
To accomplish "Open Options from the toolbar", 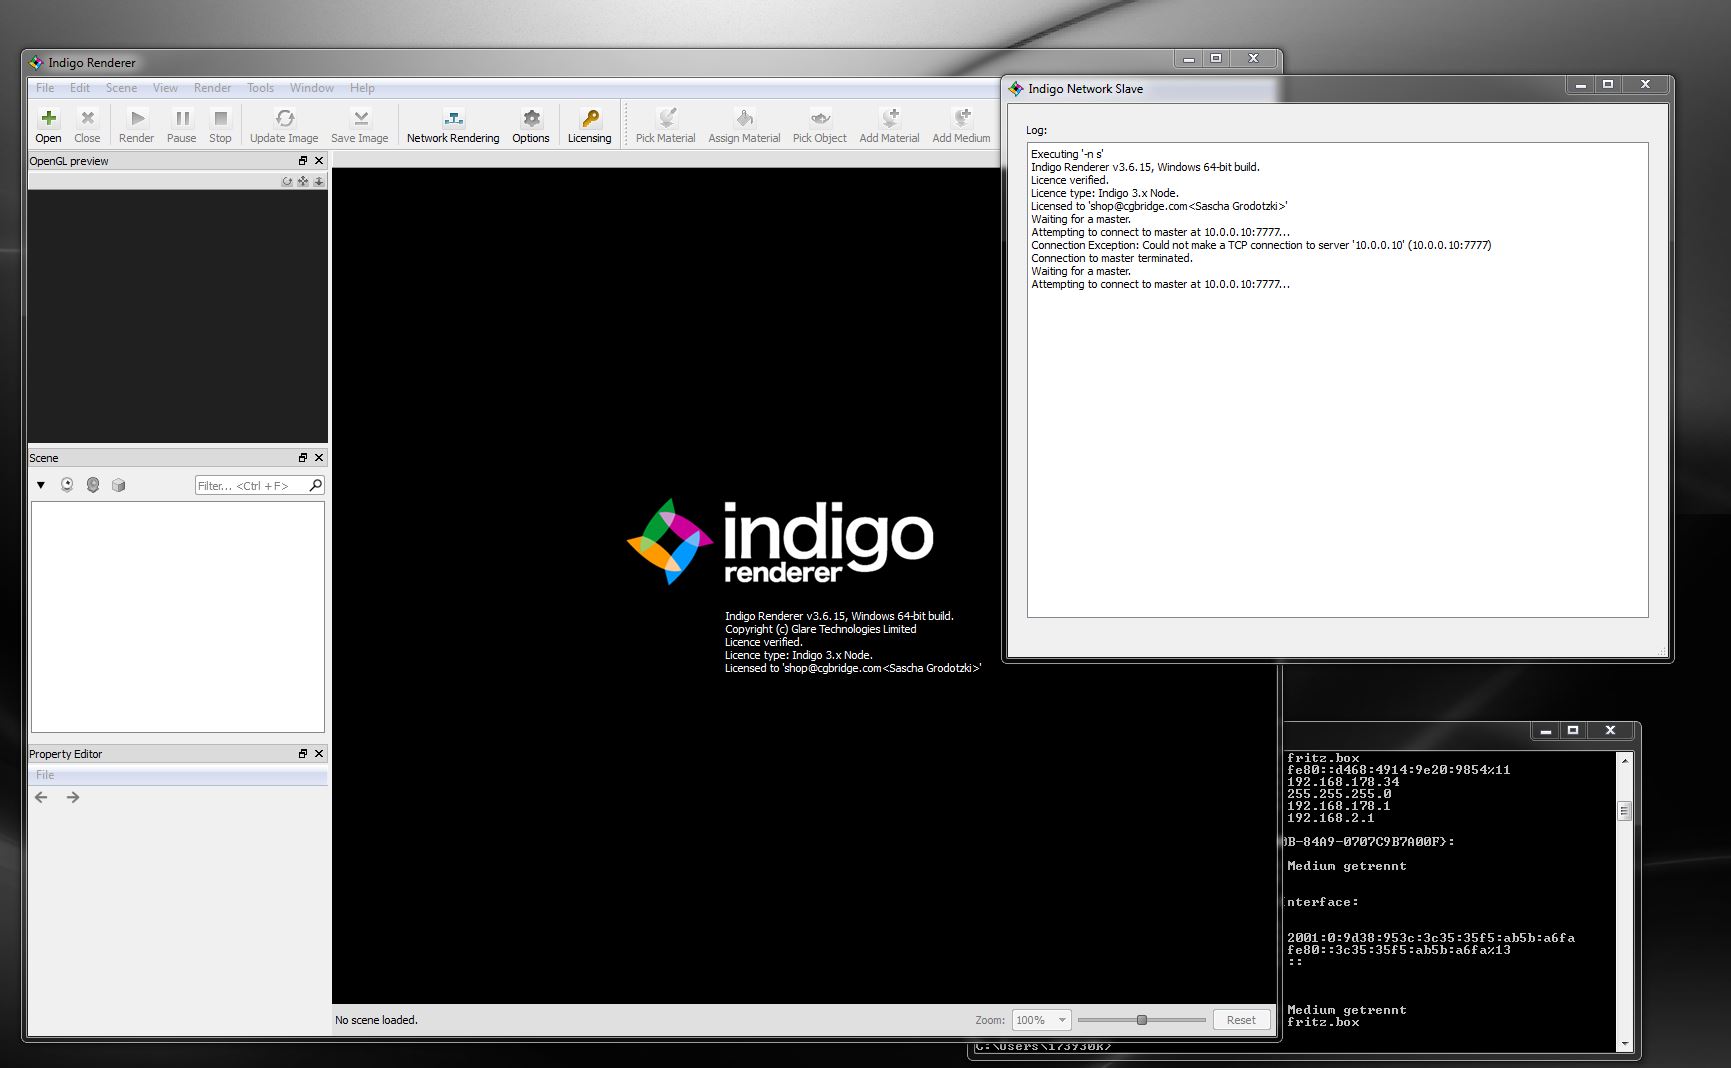I will 531,126.
